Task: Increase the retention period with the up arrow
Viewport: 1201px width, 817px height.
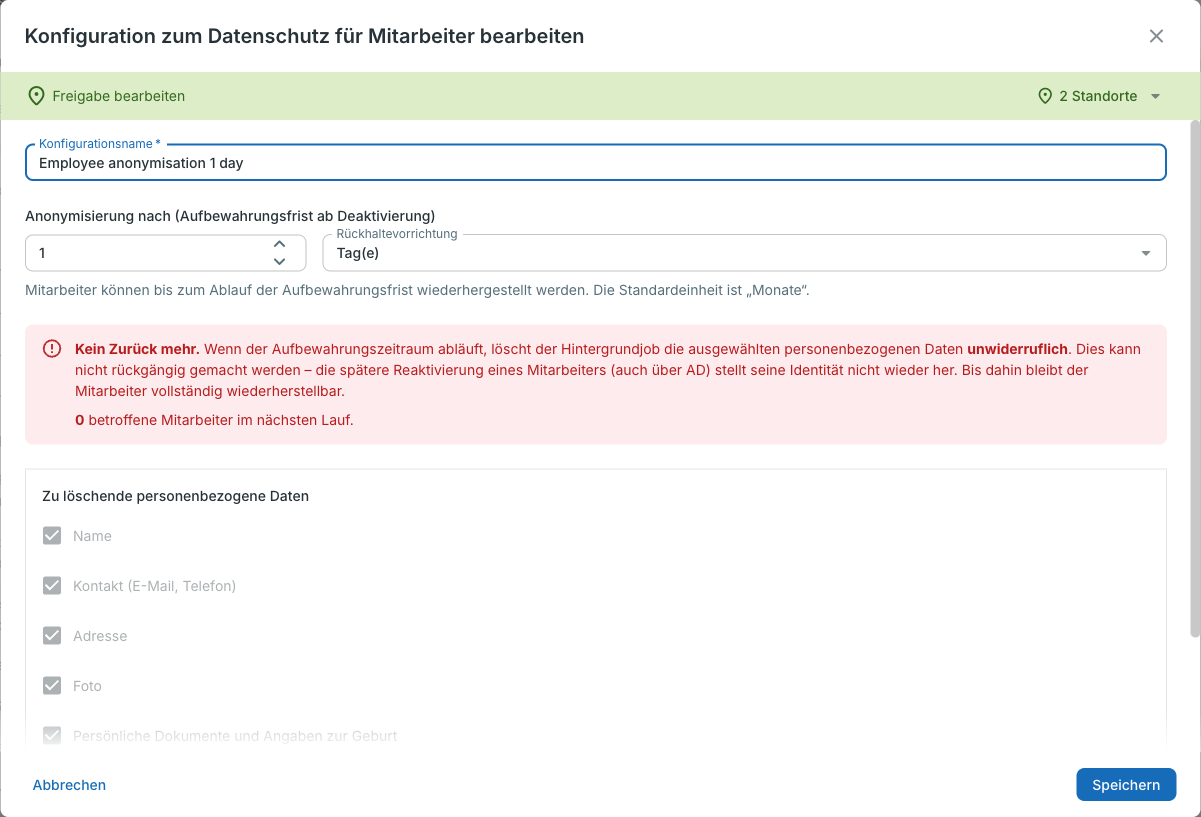Action: point(280,244)
